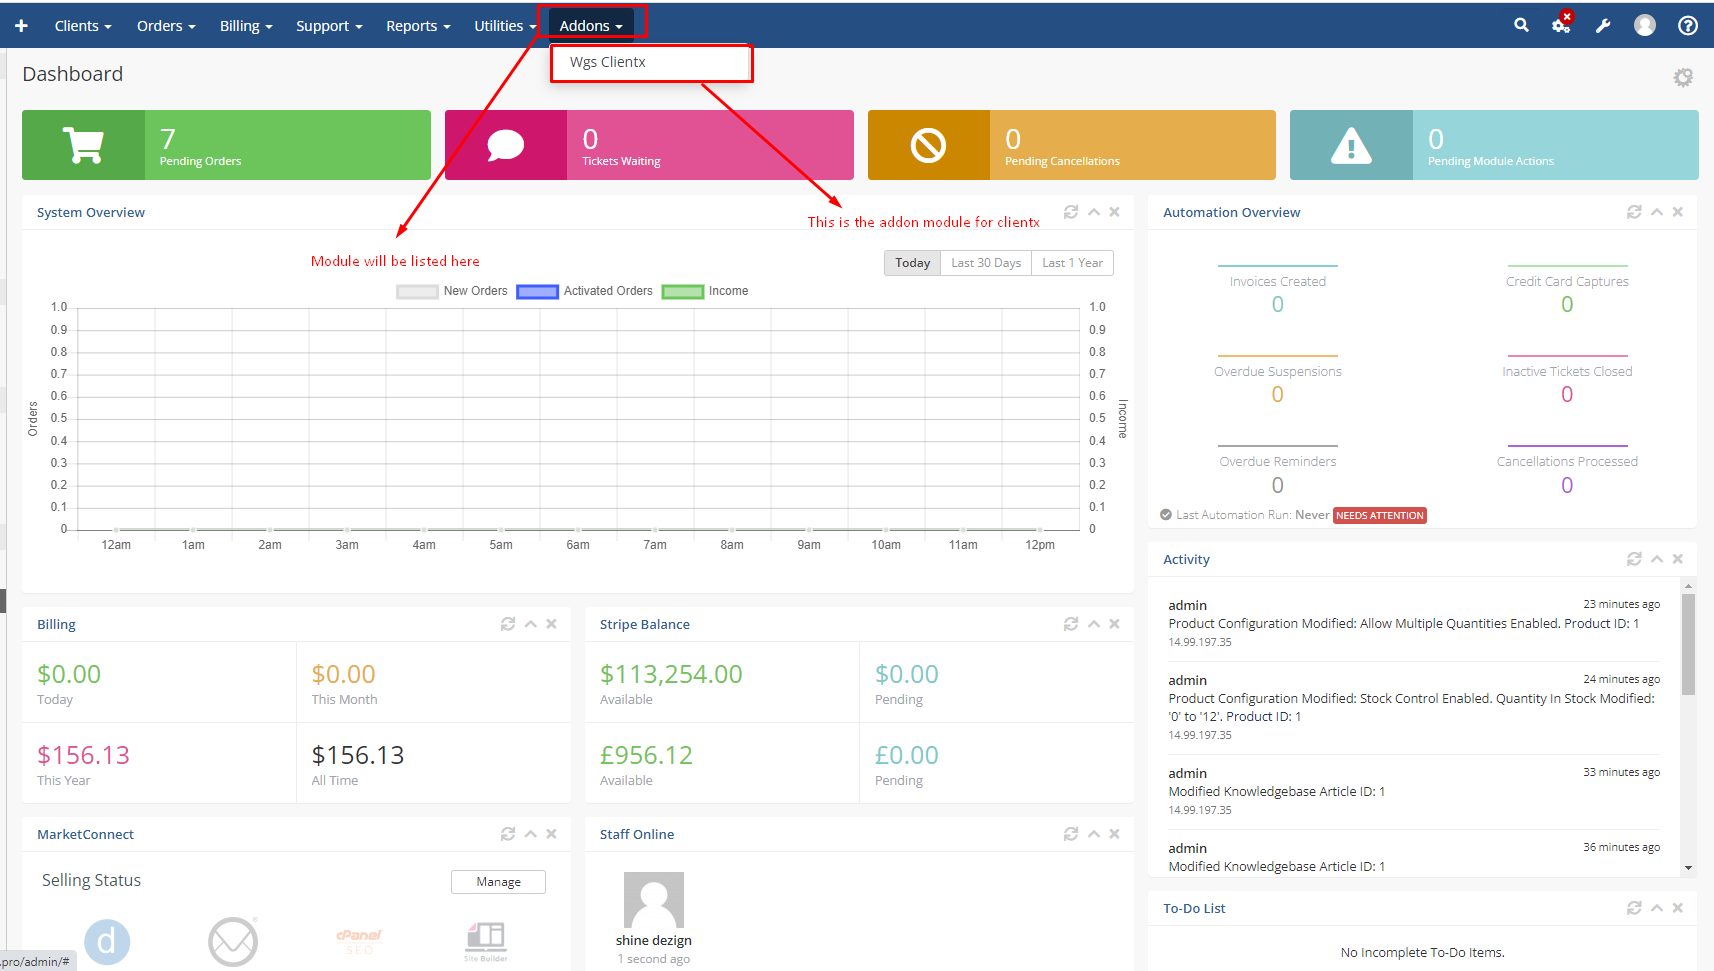The width and height of the screenshot is (1714, 971).
Task: Click the wrench setup icon
Action: point(1603,26)
